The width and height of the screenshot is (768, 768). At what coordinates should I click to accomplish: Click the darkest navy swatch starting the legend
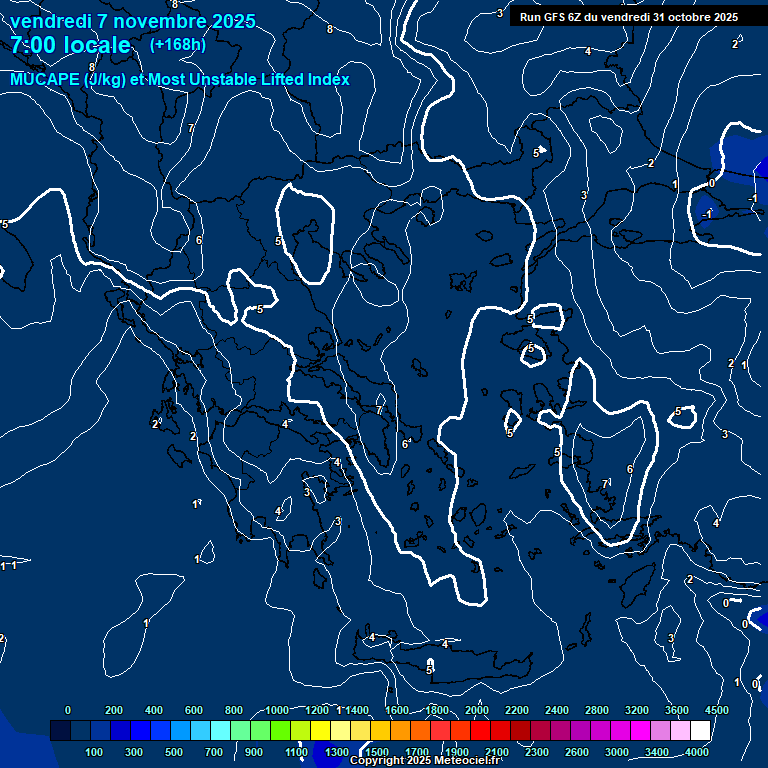(x=60, y=730)
